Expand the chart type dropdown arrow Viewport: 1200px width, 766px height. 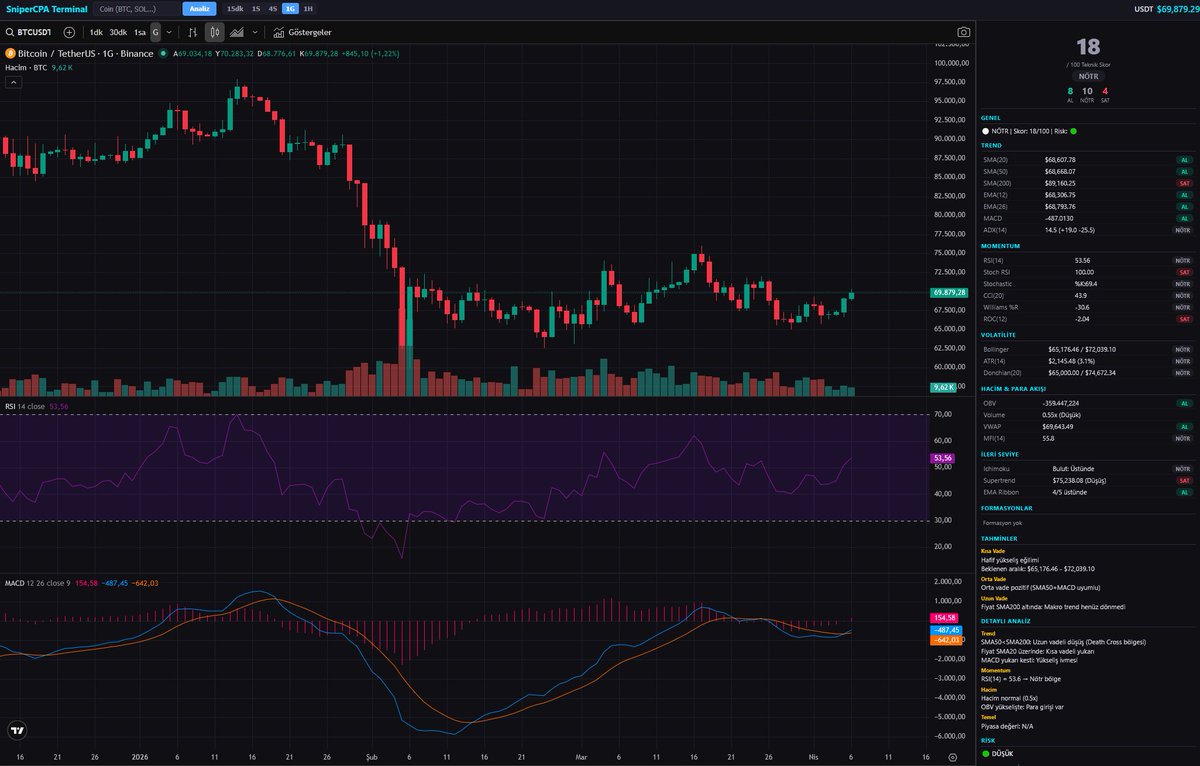(254, 32)
